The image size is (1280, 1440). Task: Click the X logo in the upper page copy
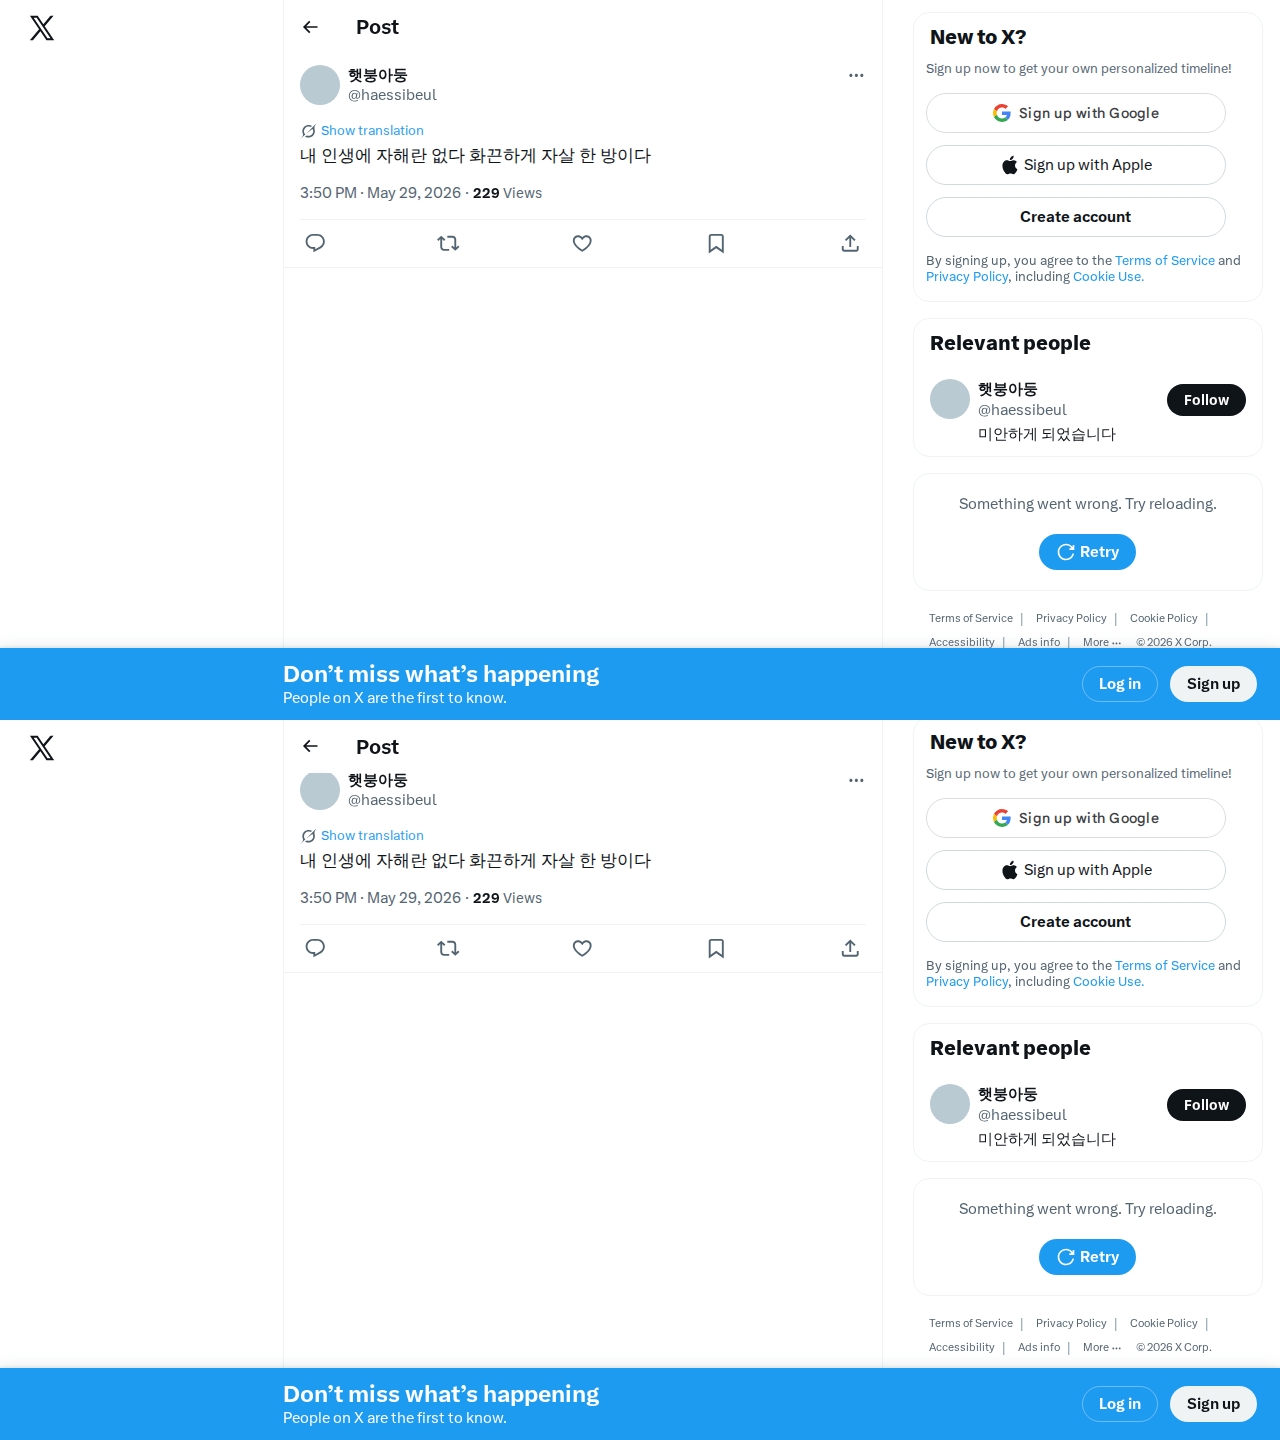click(x=42, y=28)
